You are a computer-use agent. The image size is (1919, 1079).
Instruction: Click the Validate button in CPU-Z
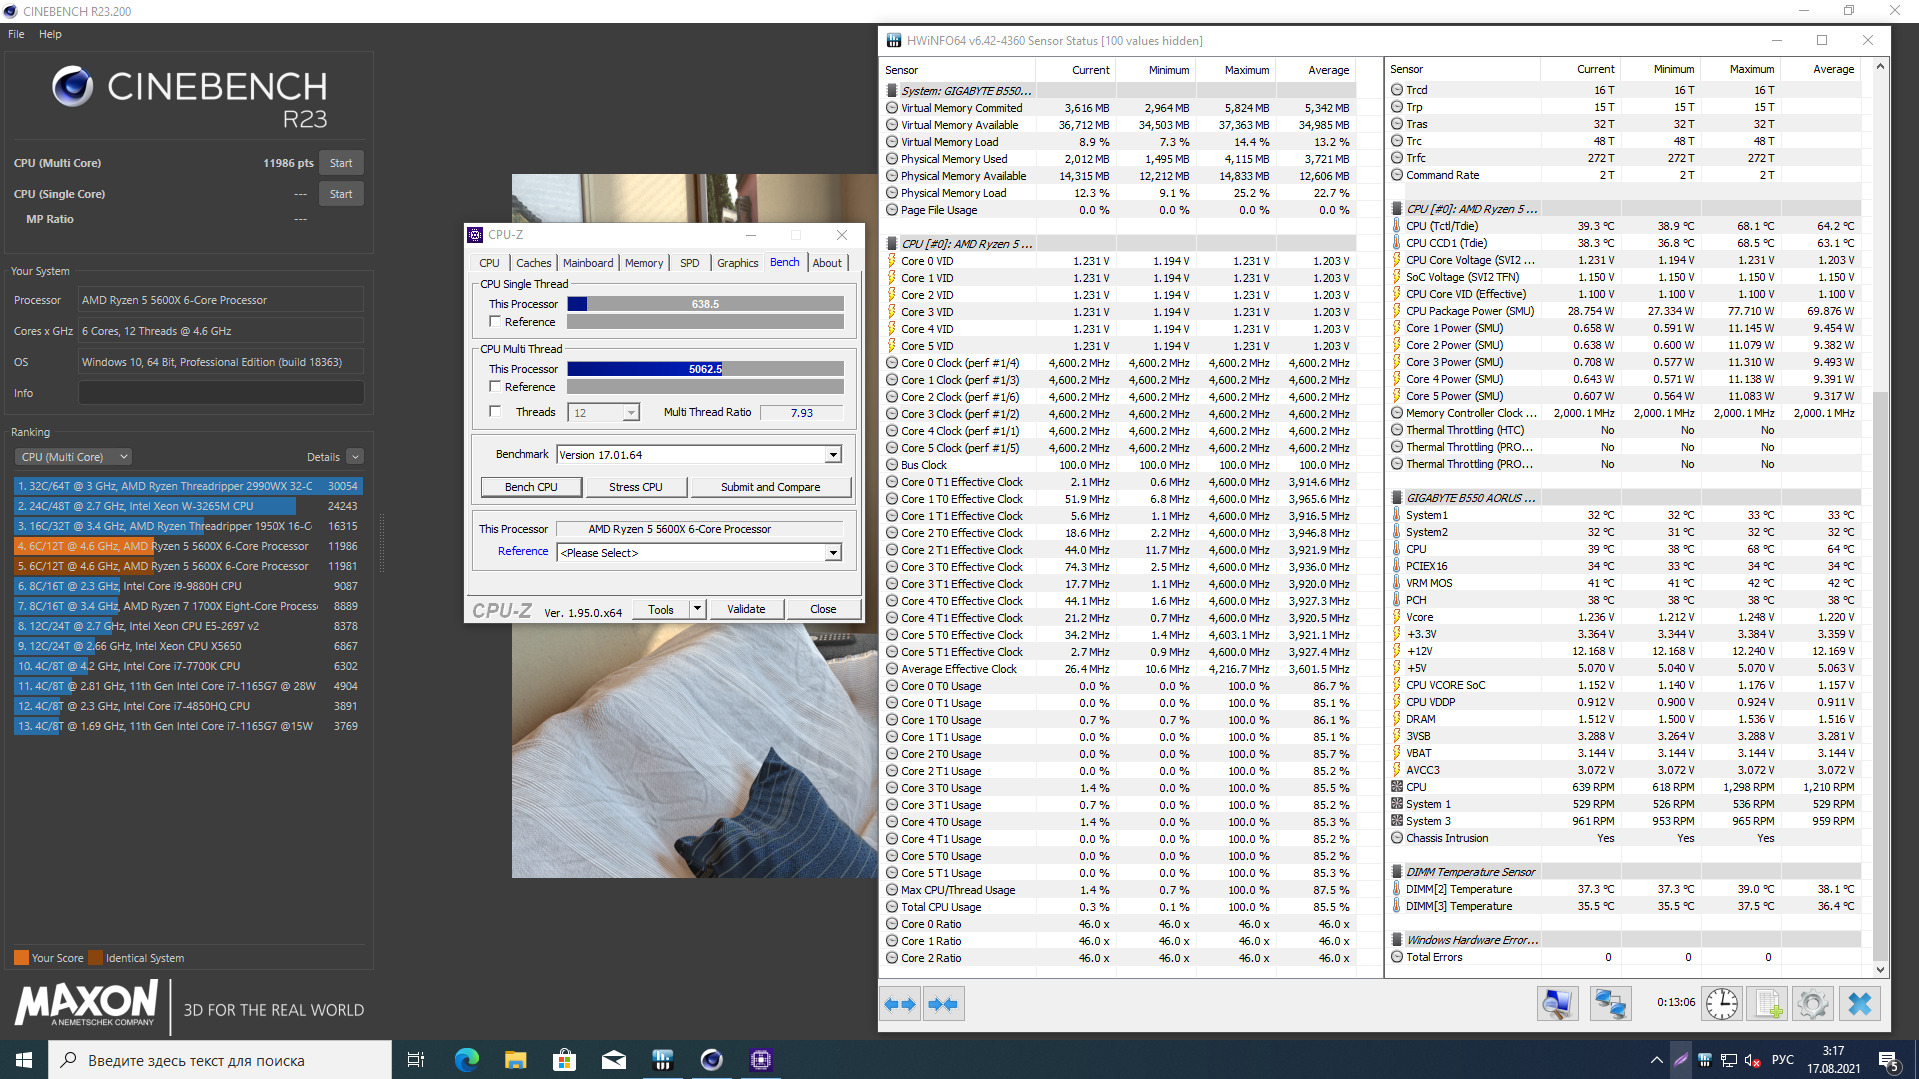point(746,609)
